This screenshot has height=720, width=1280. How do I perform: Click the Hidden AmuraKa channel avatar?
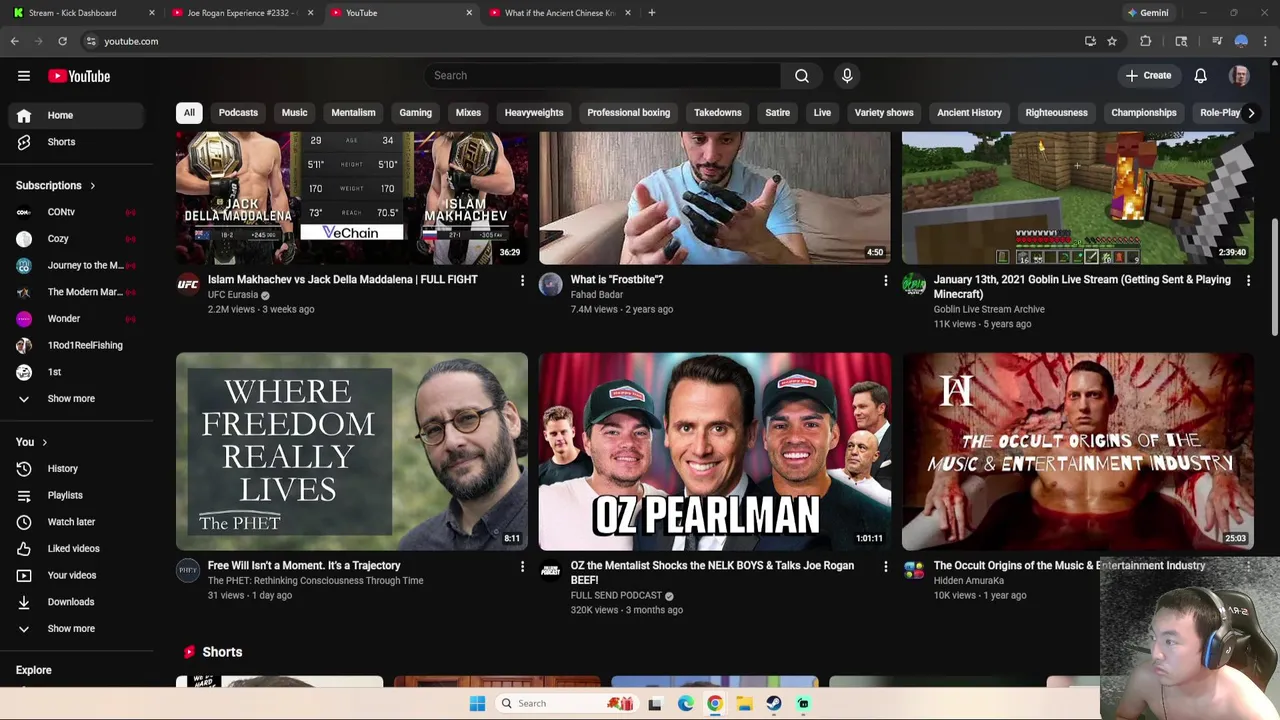[x=914, y=571]
